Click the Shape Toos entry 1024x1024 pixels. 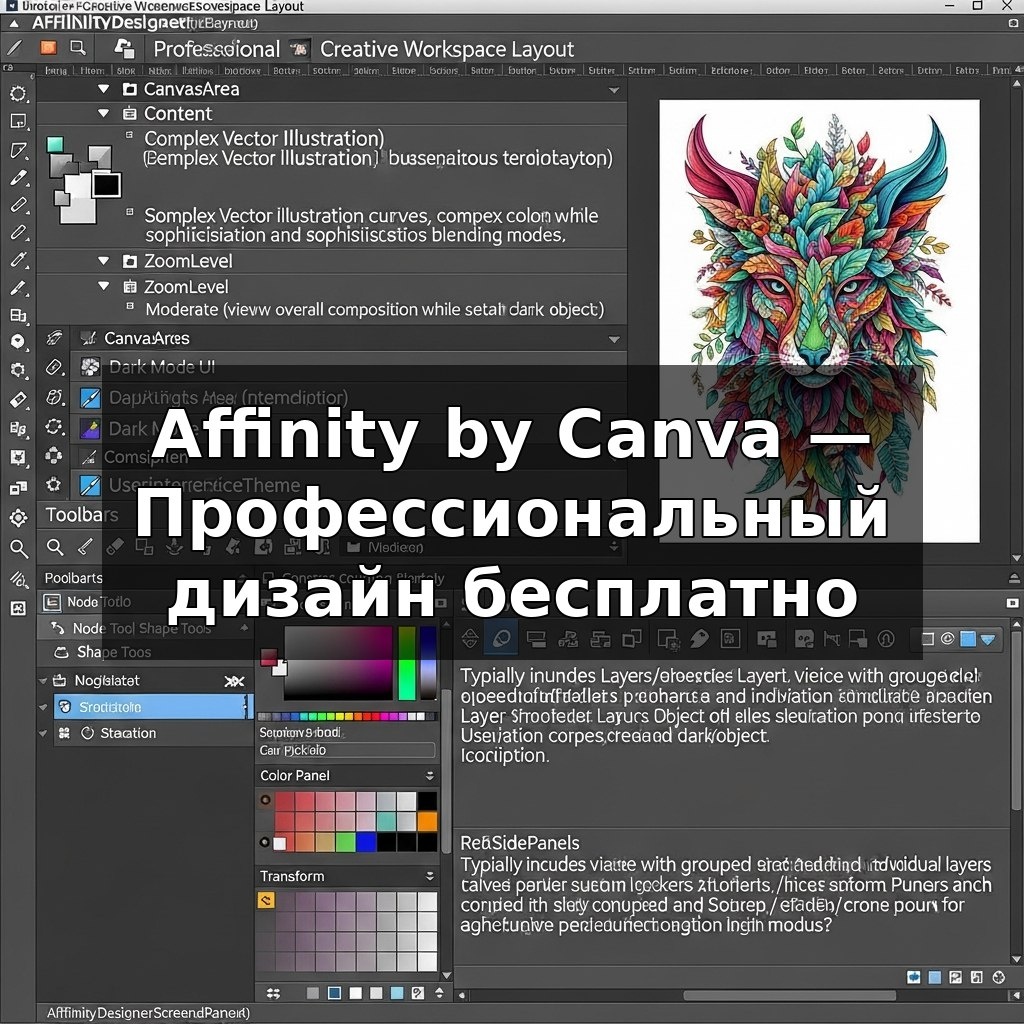click(114, 652)
